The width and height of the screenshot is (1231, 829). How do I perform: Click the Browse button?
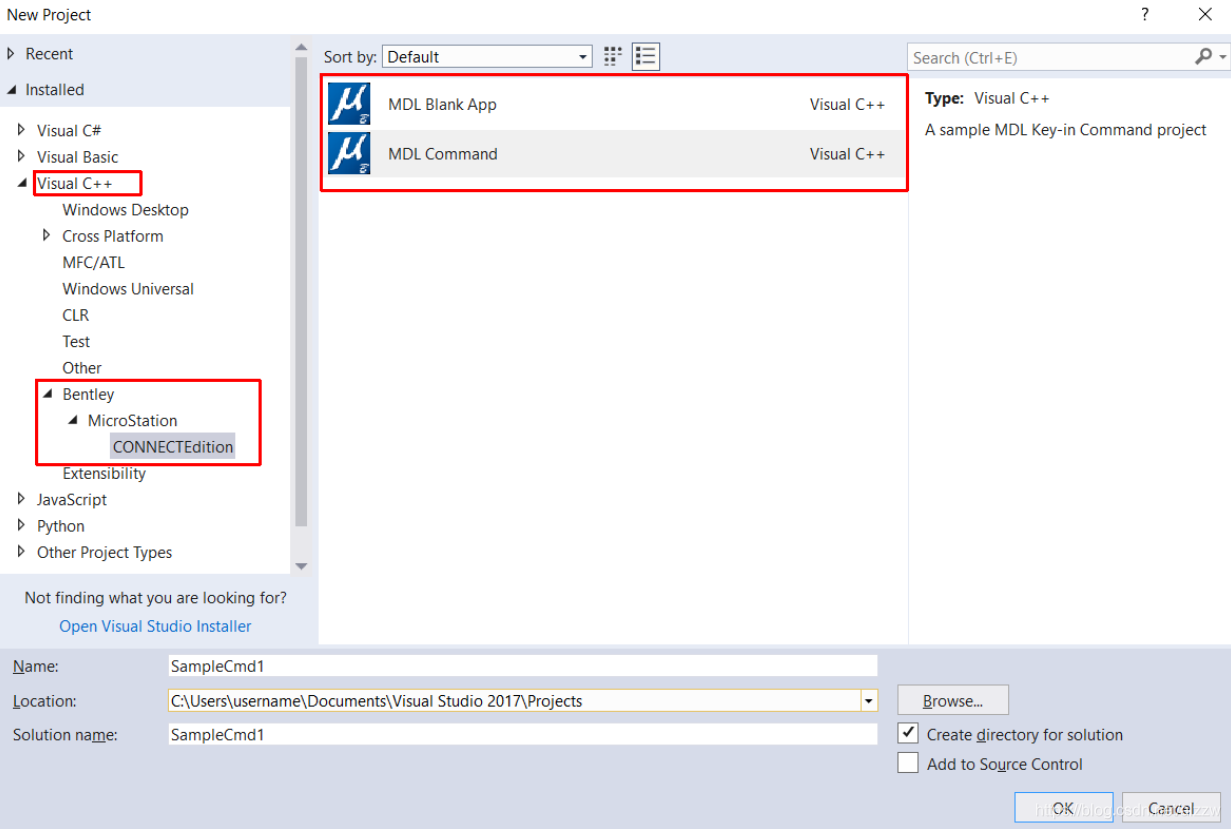point(952,701)
